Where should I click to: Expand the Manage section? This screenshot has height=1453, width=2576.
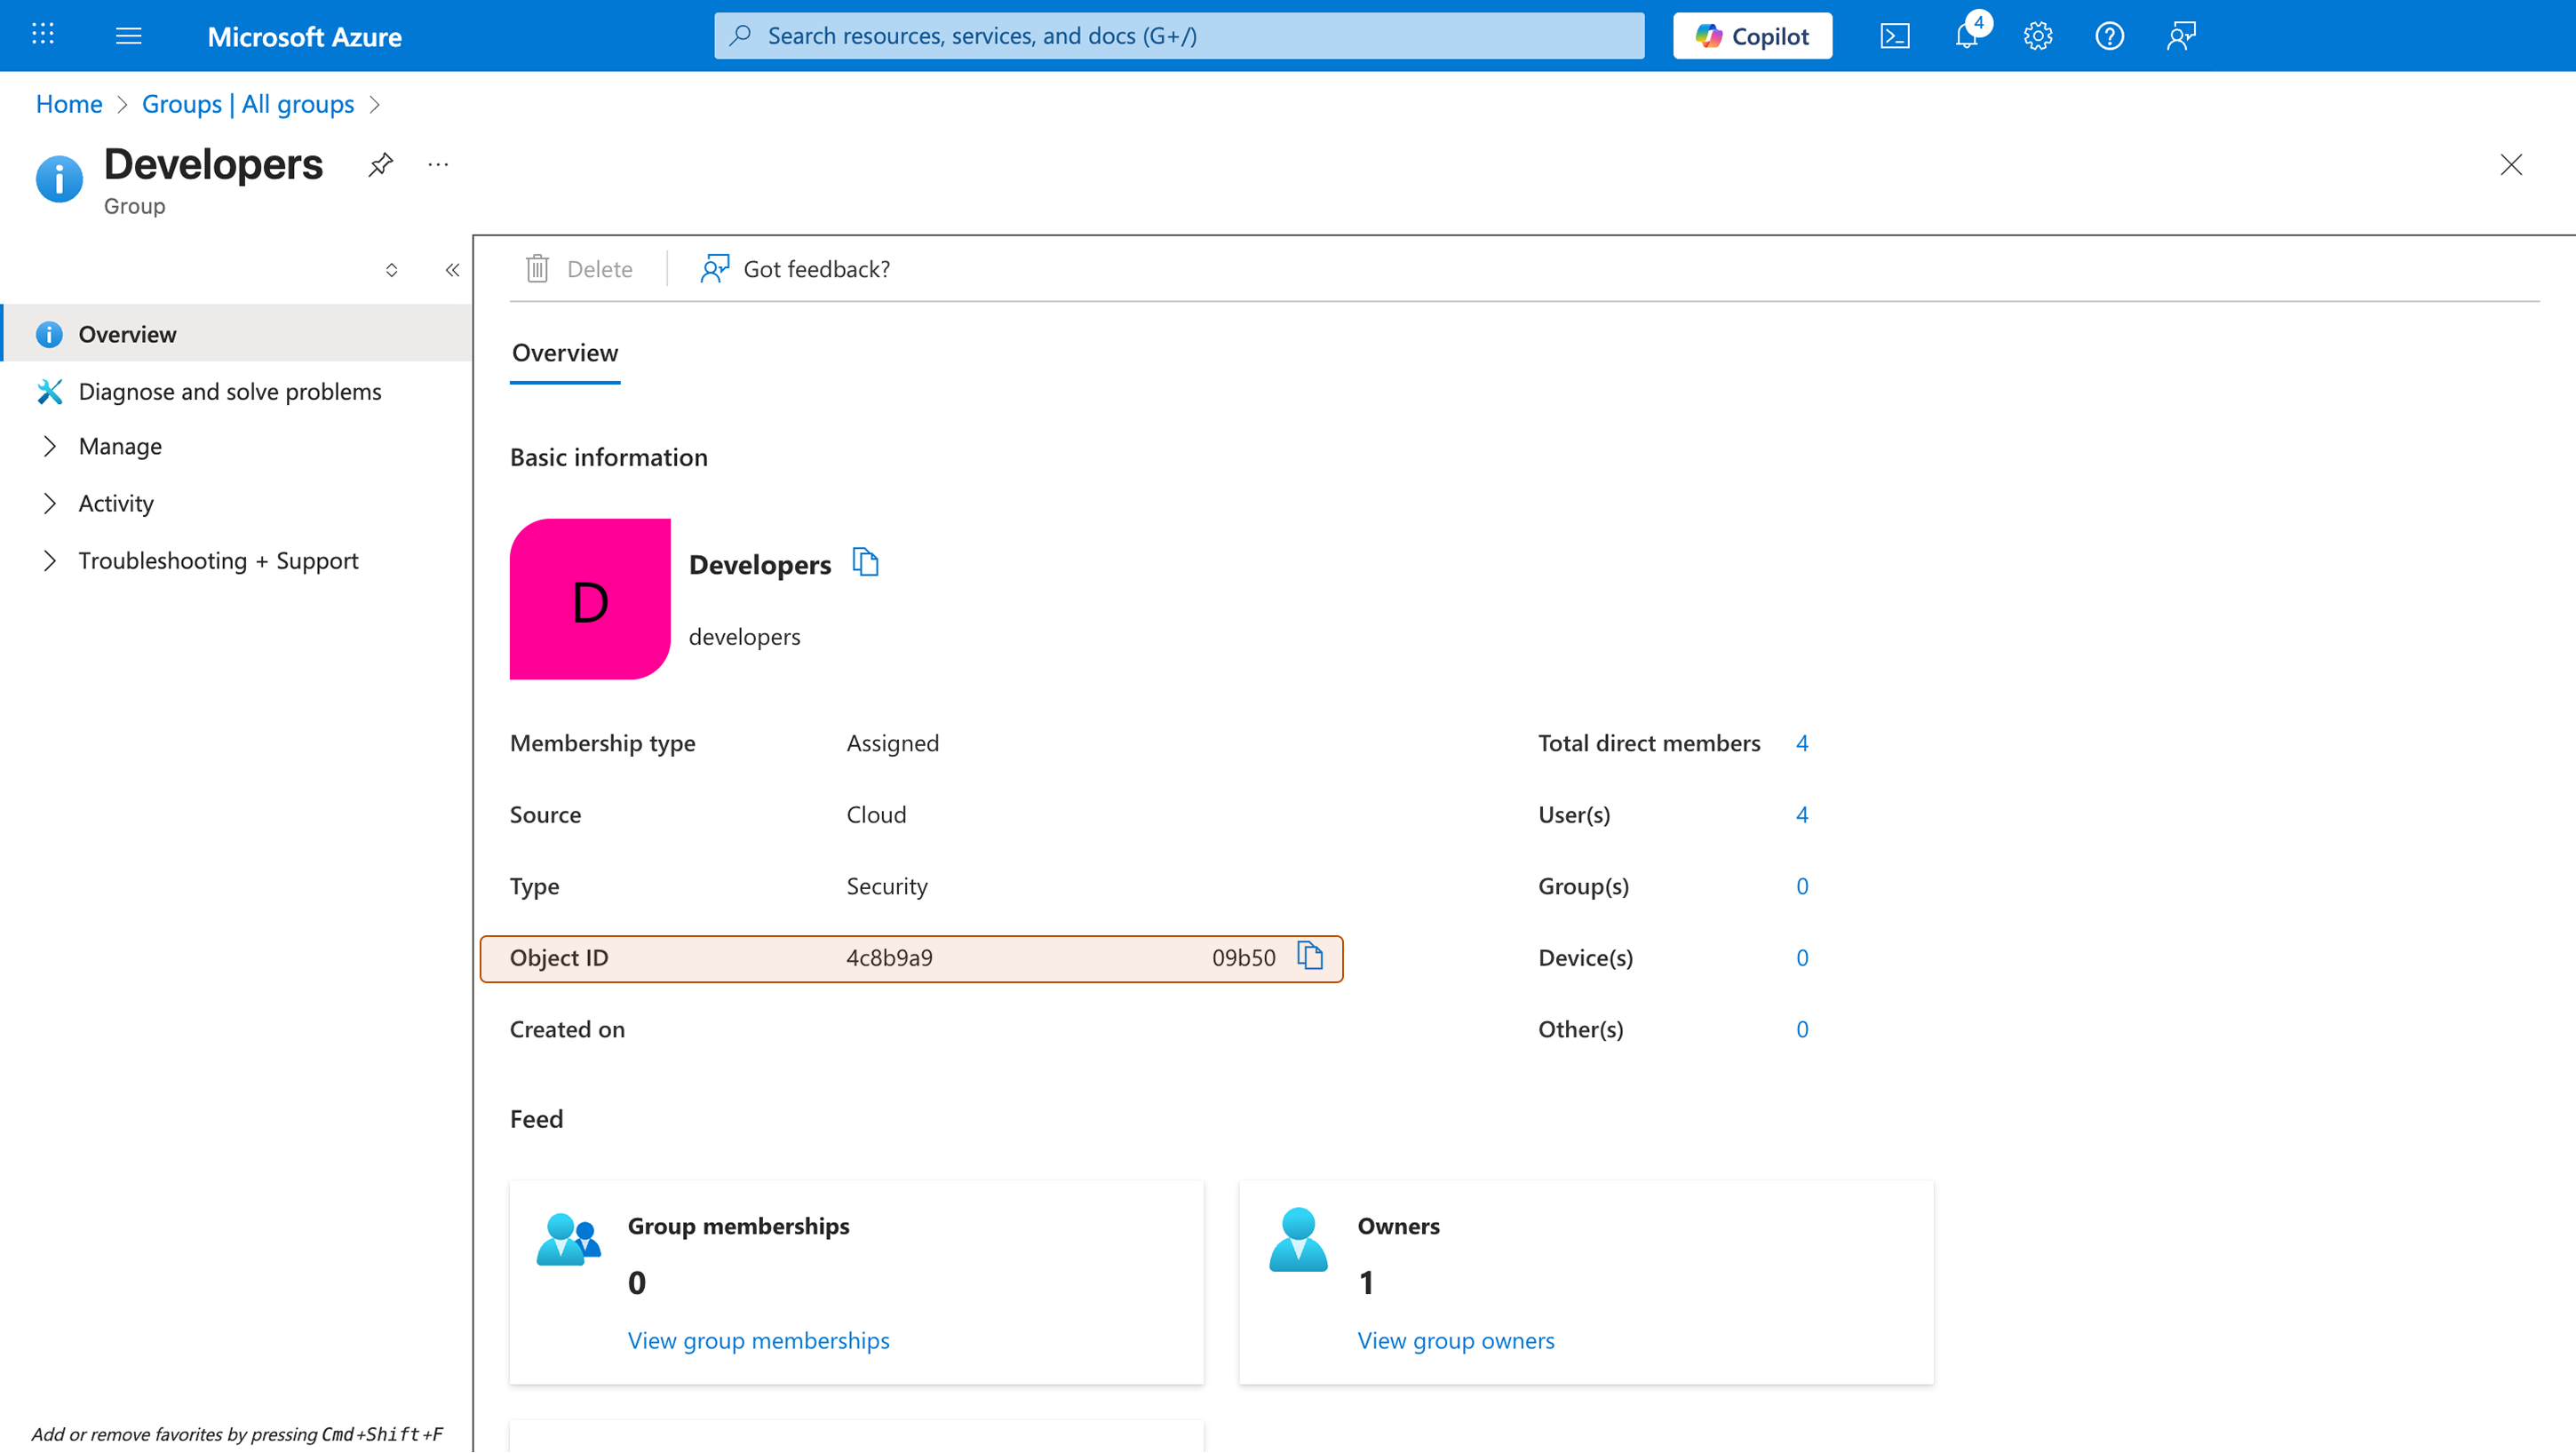click(x=120, y=446)
